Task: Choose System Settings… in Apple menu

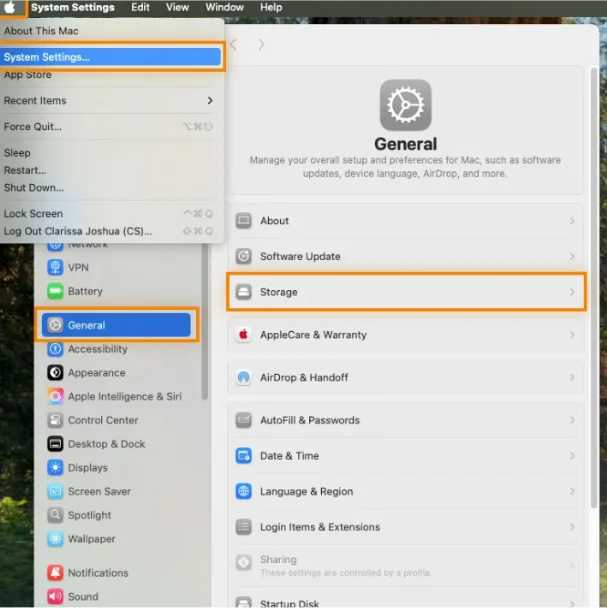Action: 112,57
